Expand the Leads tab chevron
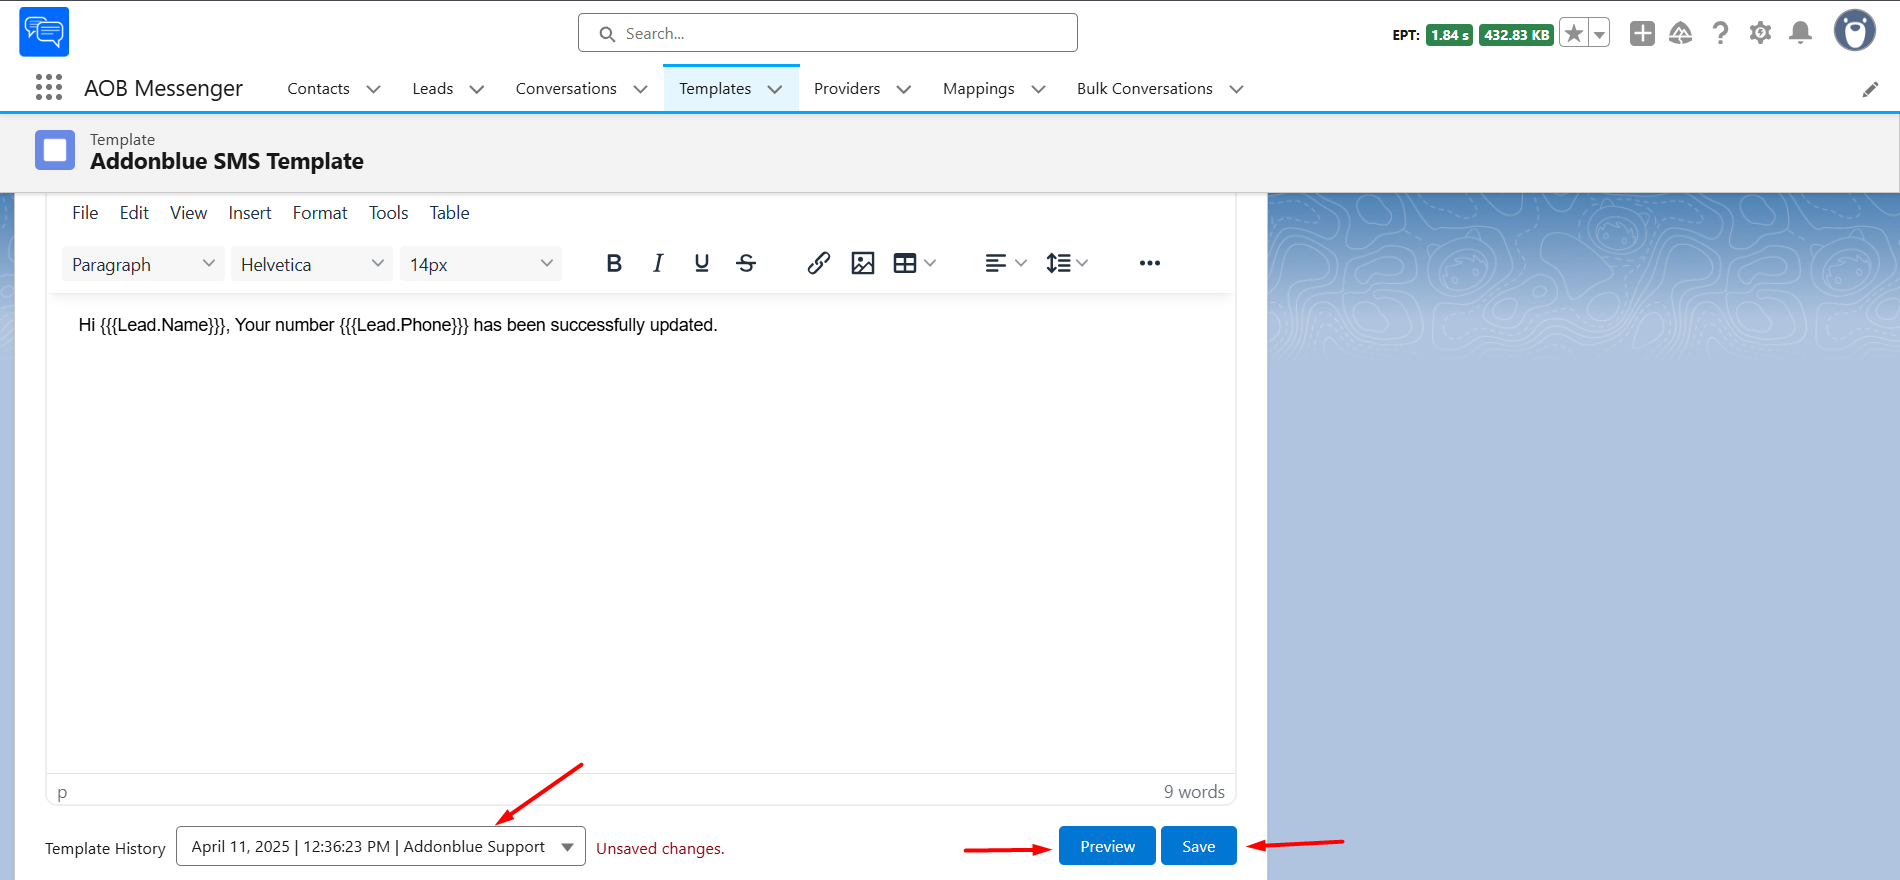1900x880 pixels. [x=477, y=89]
